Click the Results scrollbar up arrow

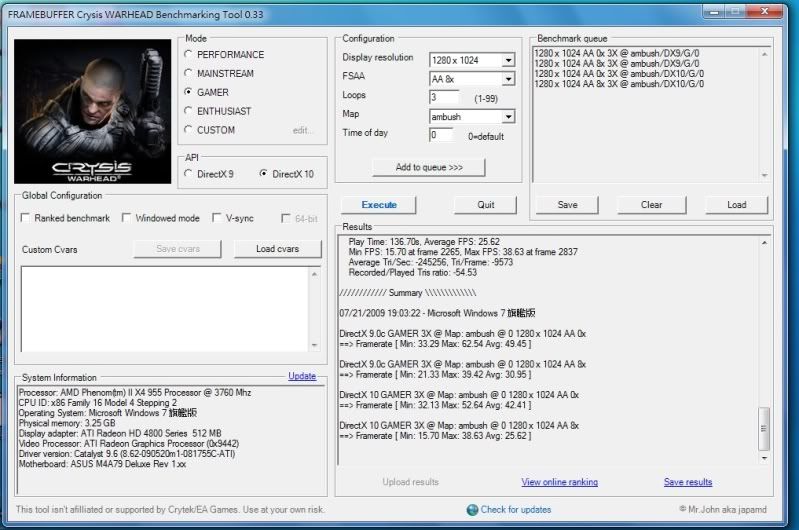pos(764,243)
